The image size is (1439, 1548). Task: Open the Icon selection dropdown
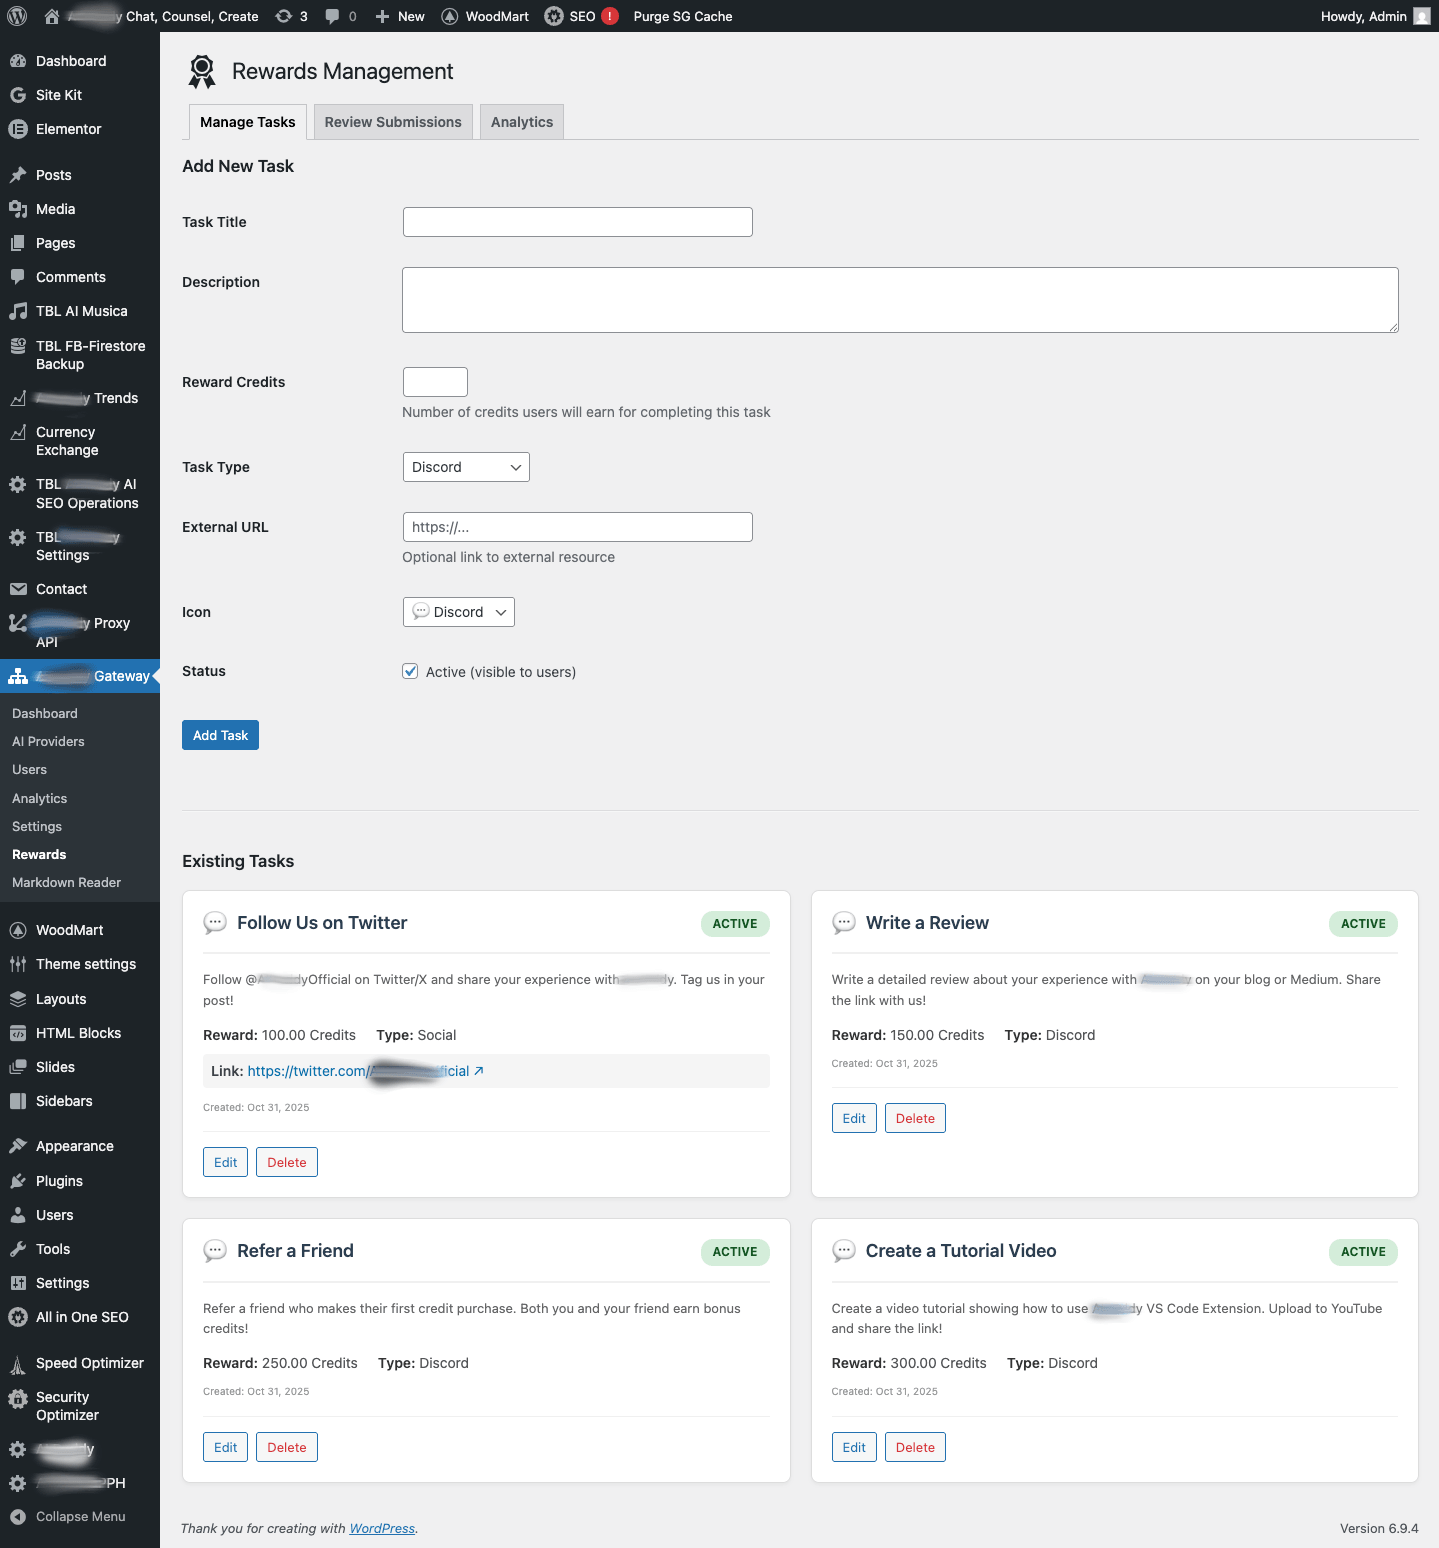pyautogui.click(x=458, y=612)
